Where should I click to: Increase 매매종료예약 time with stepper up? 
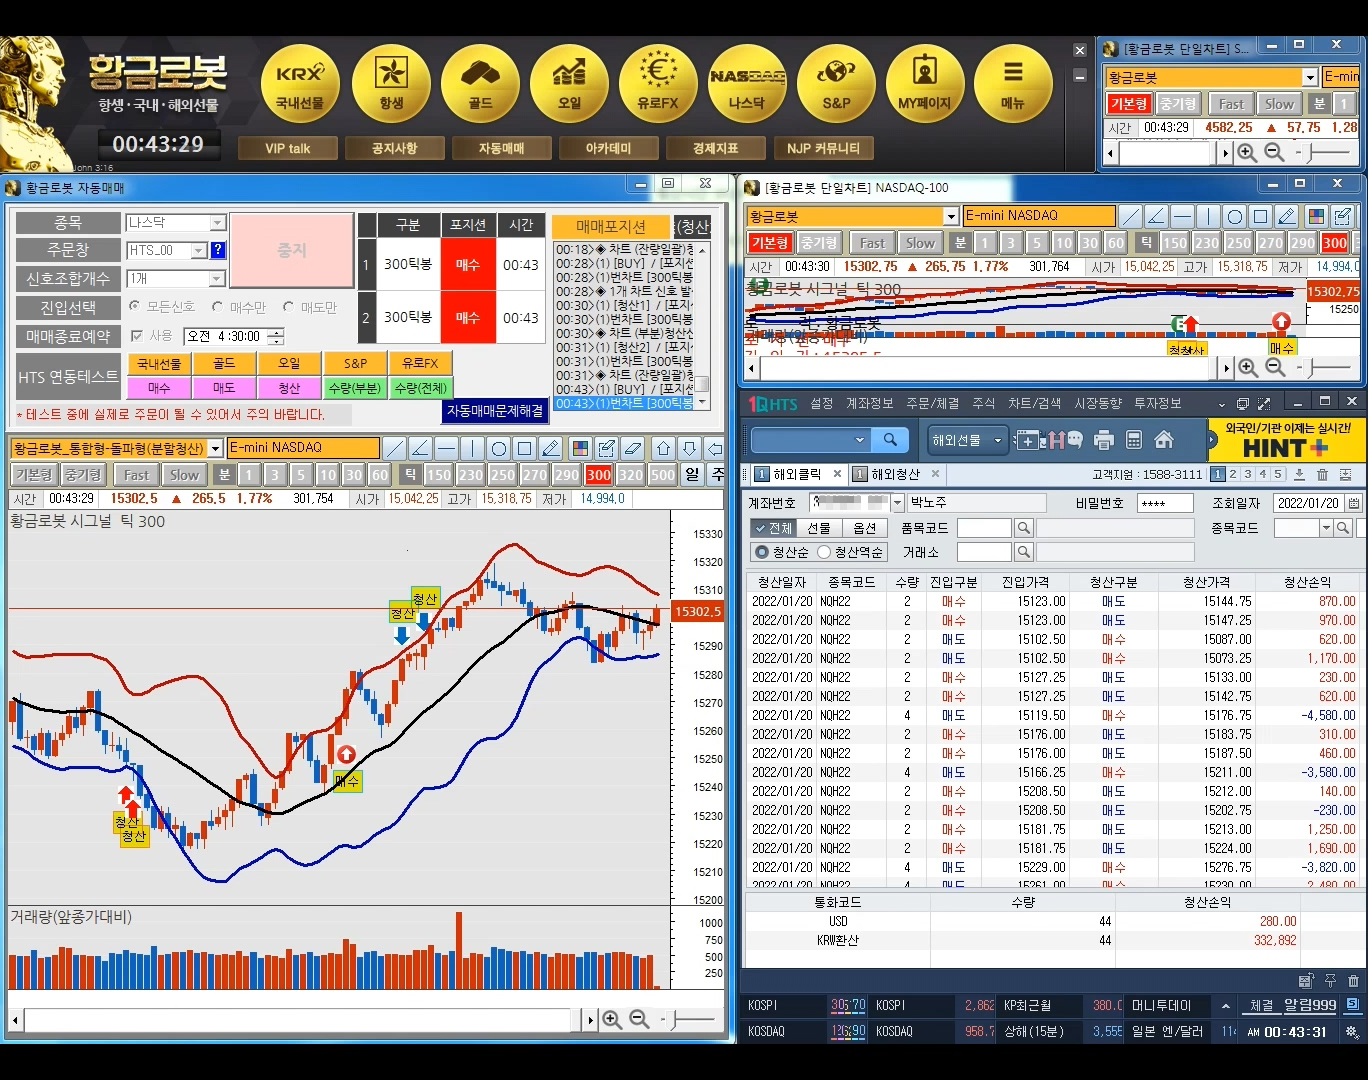[276, 332]
